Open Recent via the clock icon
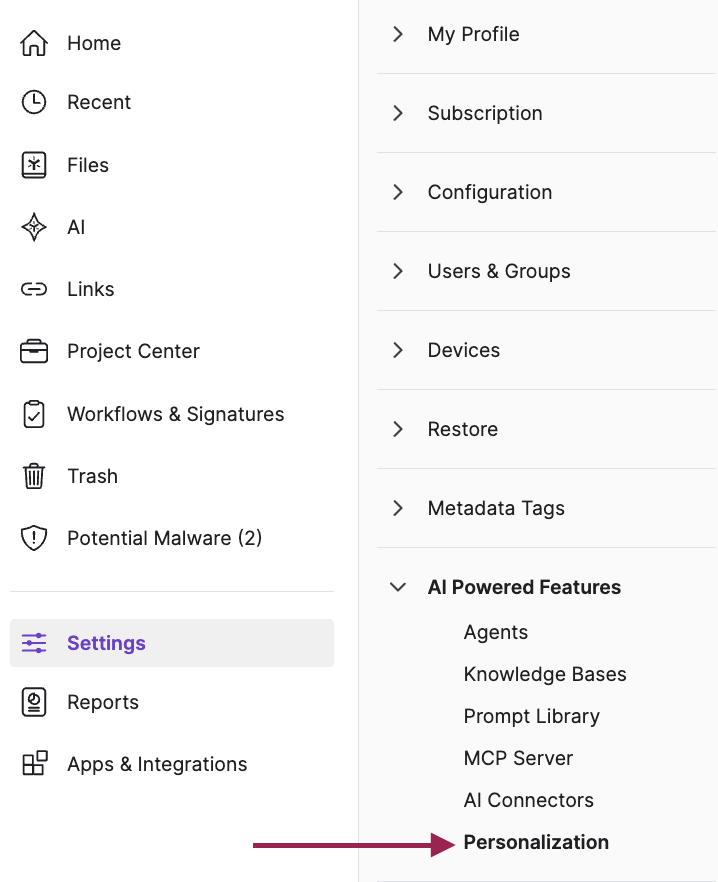 (x=34, y=102)
